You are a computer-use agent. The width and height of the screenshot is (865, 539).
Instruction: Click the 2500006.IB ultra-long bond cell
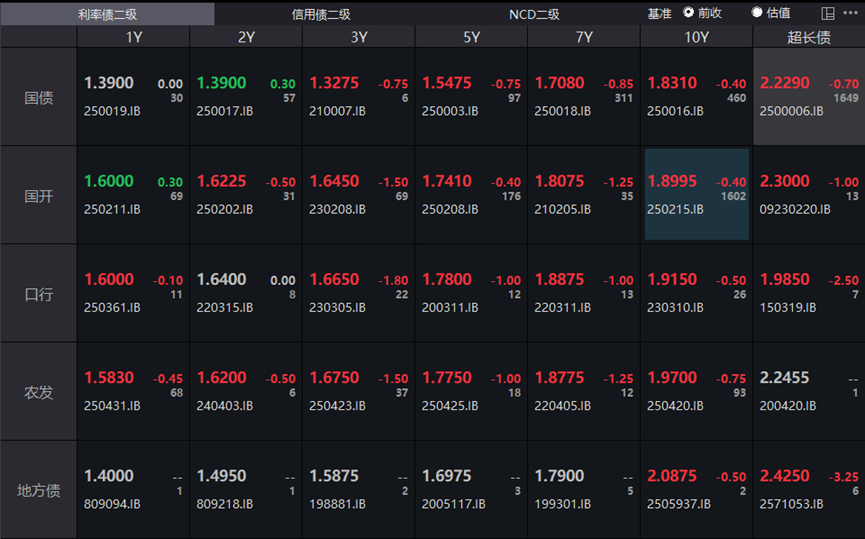pos(808,97)
